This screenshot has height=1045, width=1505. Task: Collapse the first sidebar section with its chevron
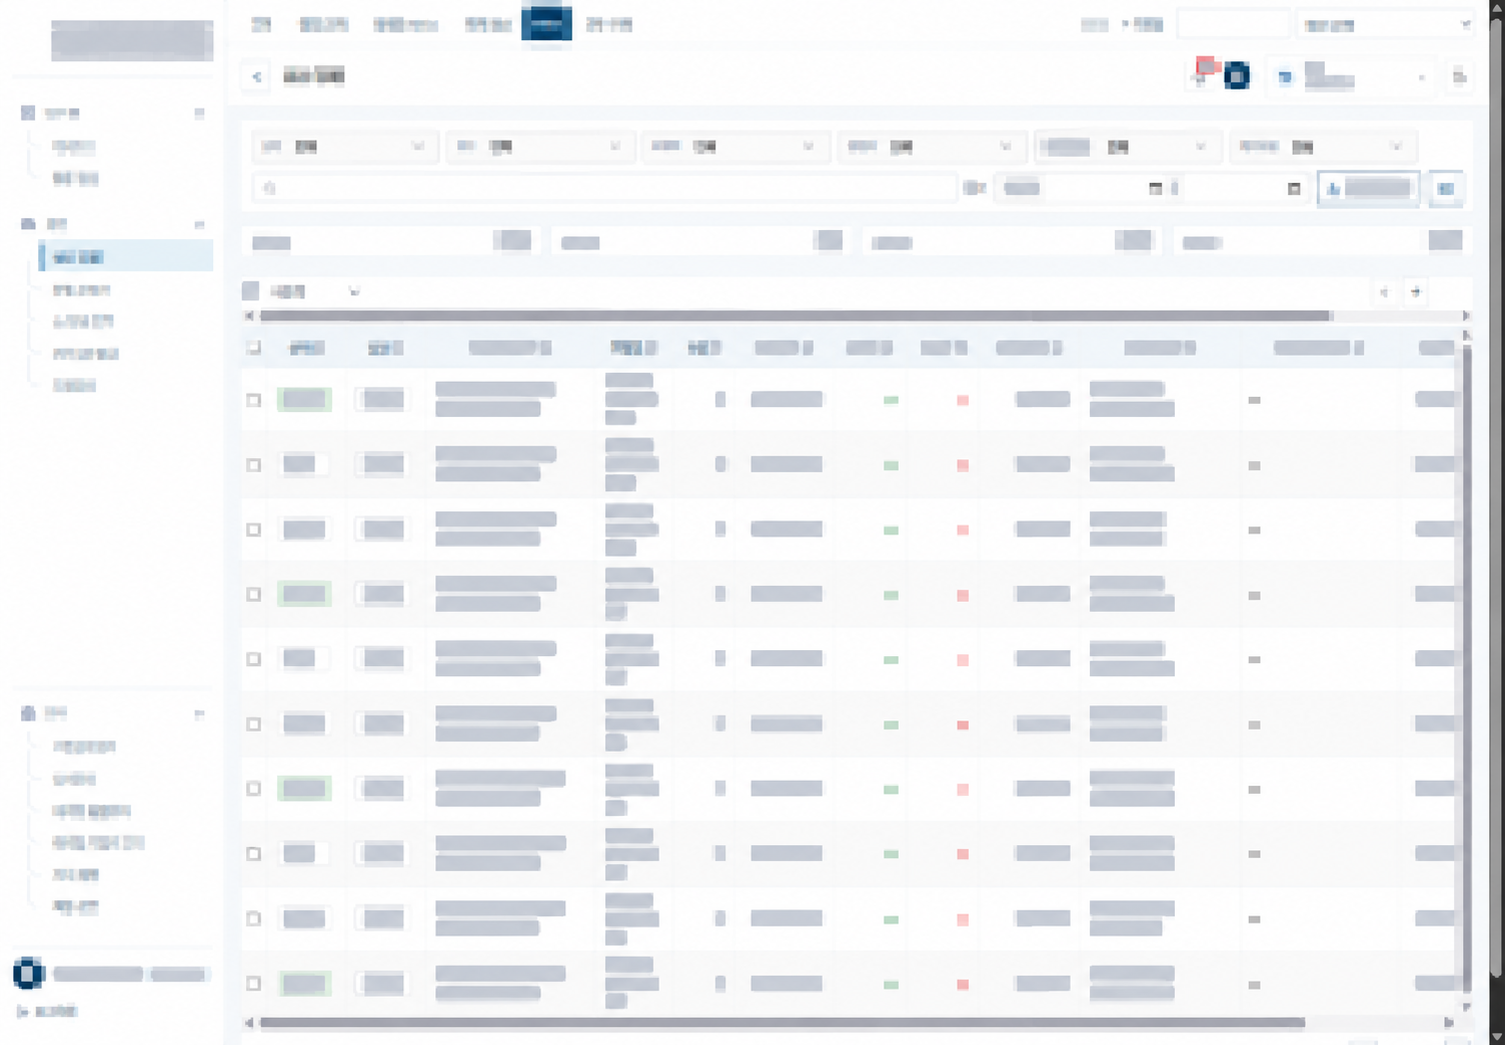click(199, 113)
